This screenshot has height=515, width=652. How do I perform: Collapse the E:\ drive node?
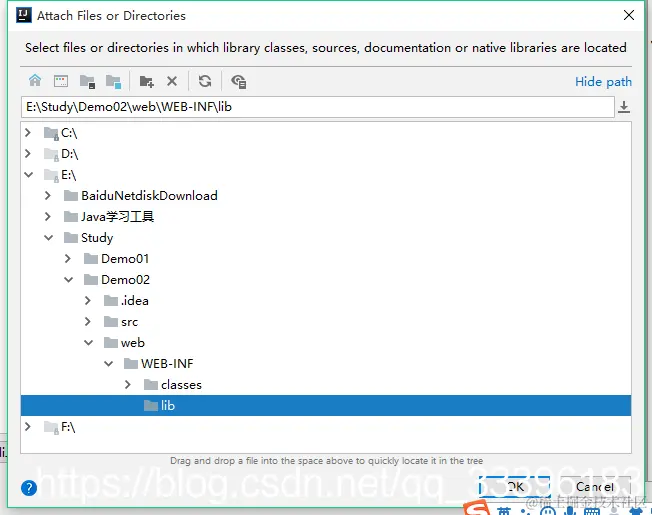click(x=28, y=175)
